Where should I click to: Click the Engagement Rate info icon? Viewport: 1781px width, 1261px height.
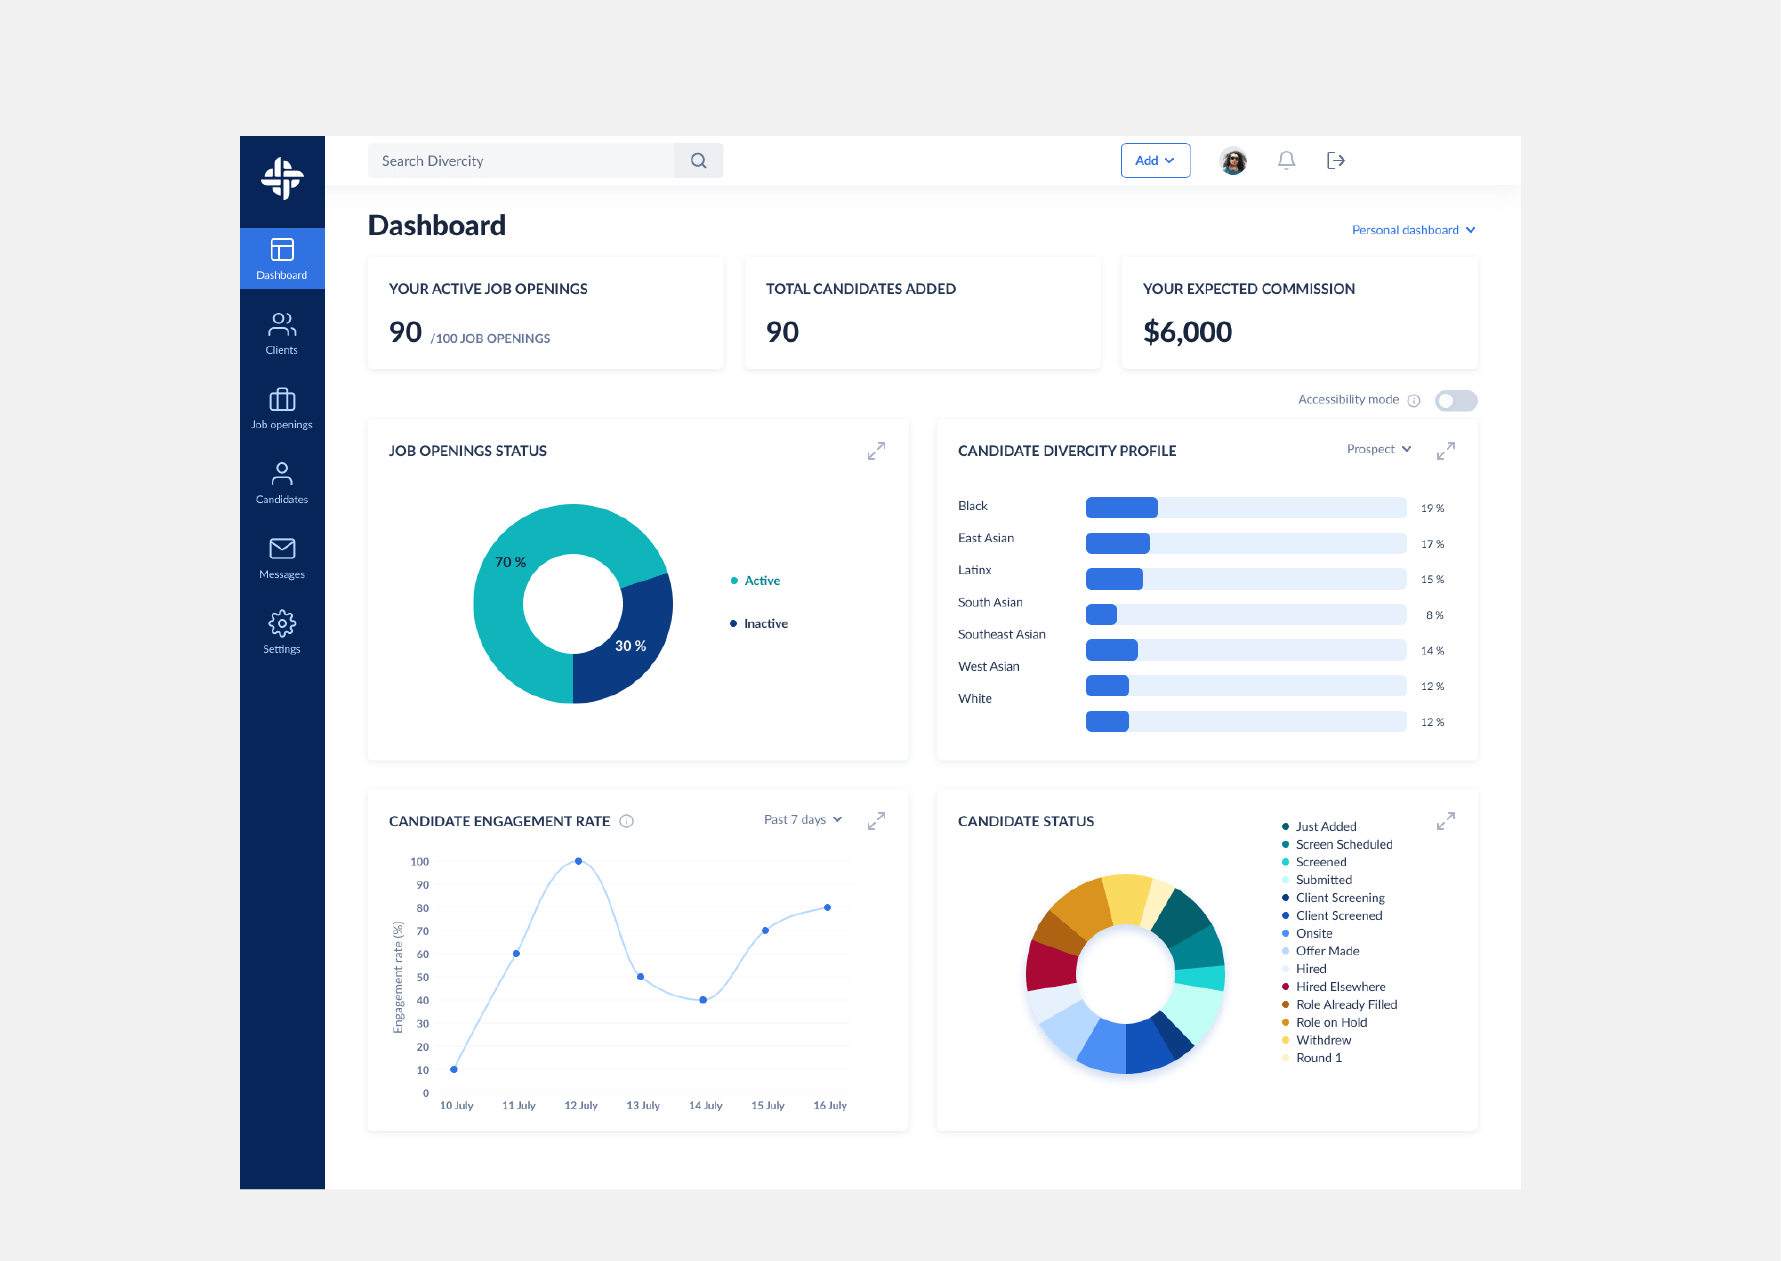click(627, 821)
